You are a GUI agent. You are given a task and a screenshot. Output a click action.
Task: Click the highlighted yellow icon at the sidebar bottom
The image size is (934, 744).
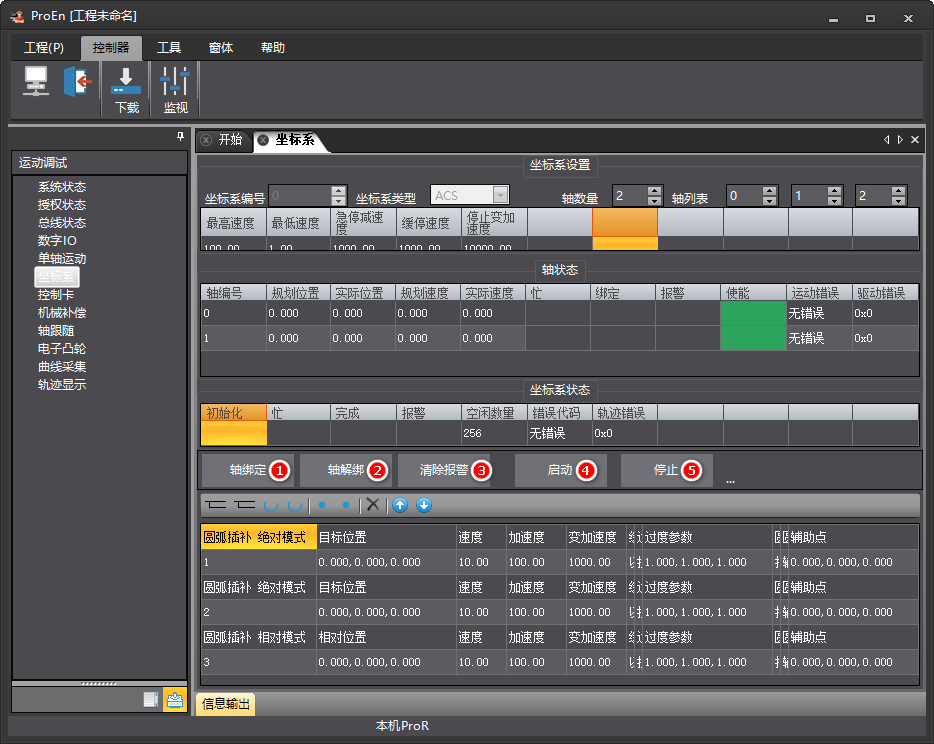pyautogui.click(x=175, y=700)
